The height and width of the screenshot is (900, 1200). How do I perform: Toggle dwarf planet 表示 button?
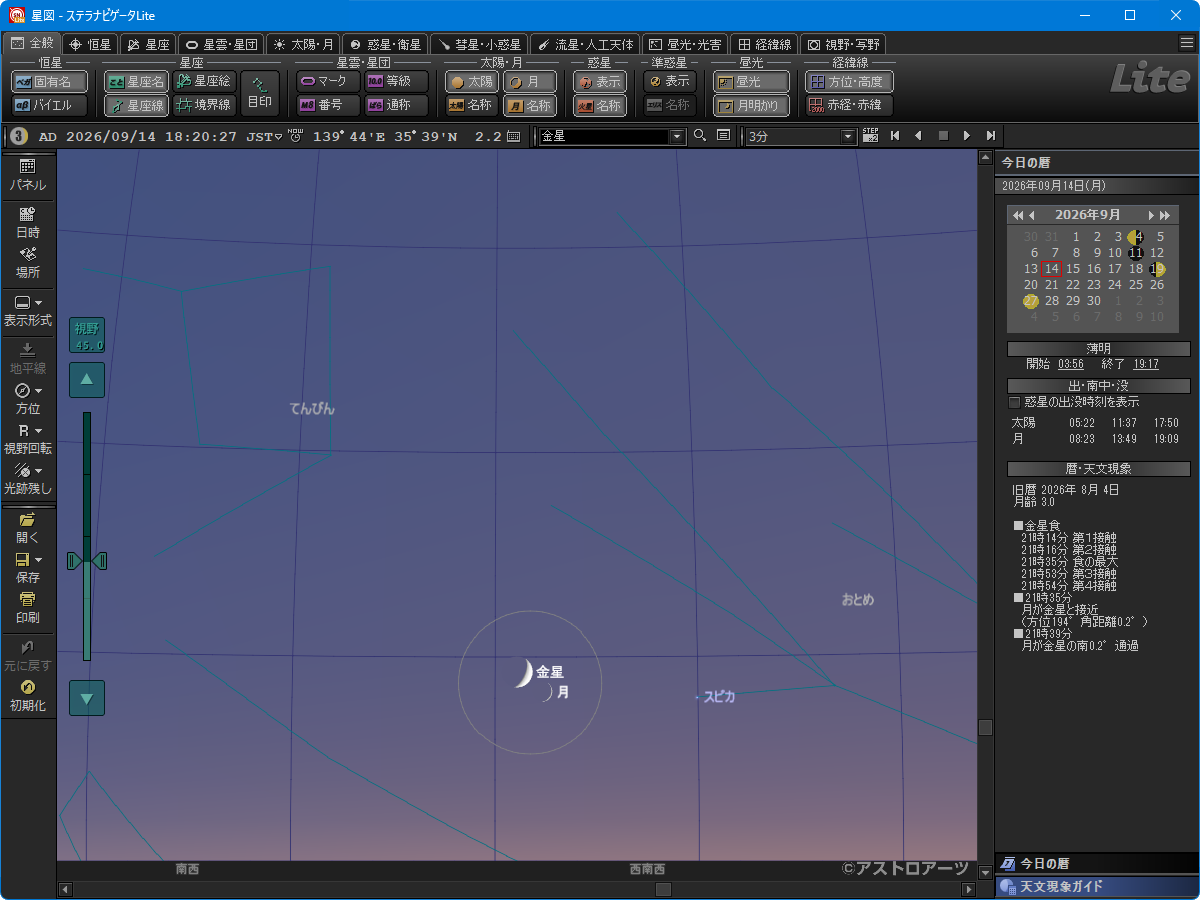(x=670, y=82)
